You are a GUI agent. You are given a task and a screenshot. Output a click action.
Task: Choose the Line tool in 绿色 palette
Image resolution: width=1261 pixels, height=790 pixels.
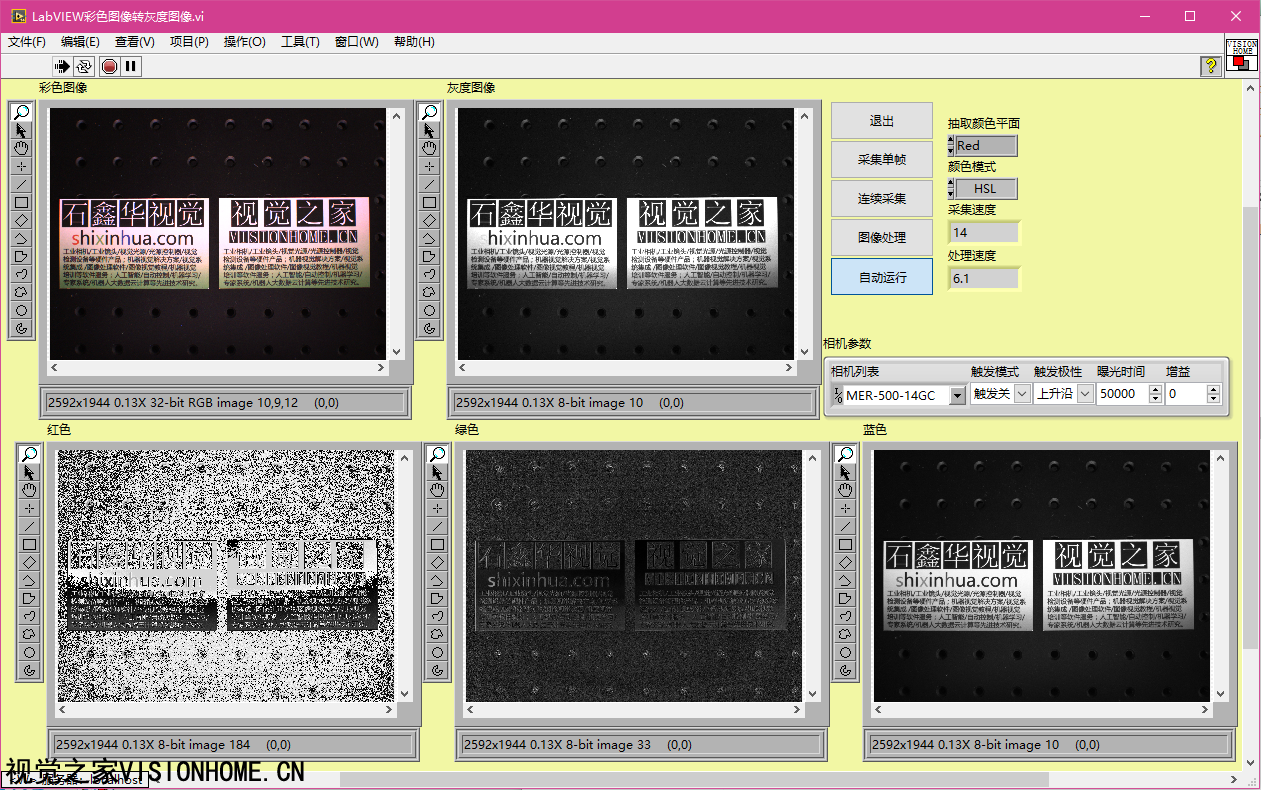[x=437, y=526]
